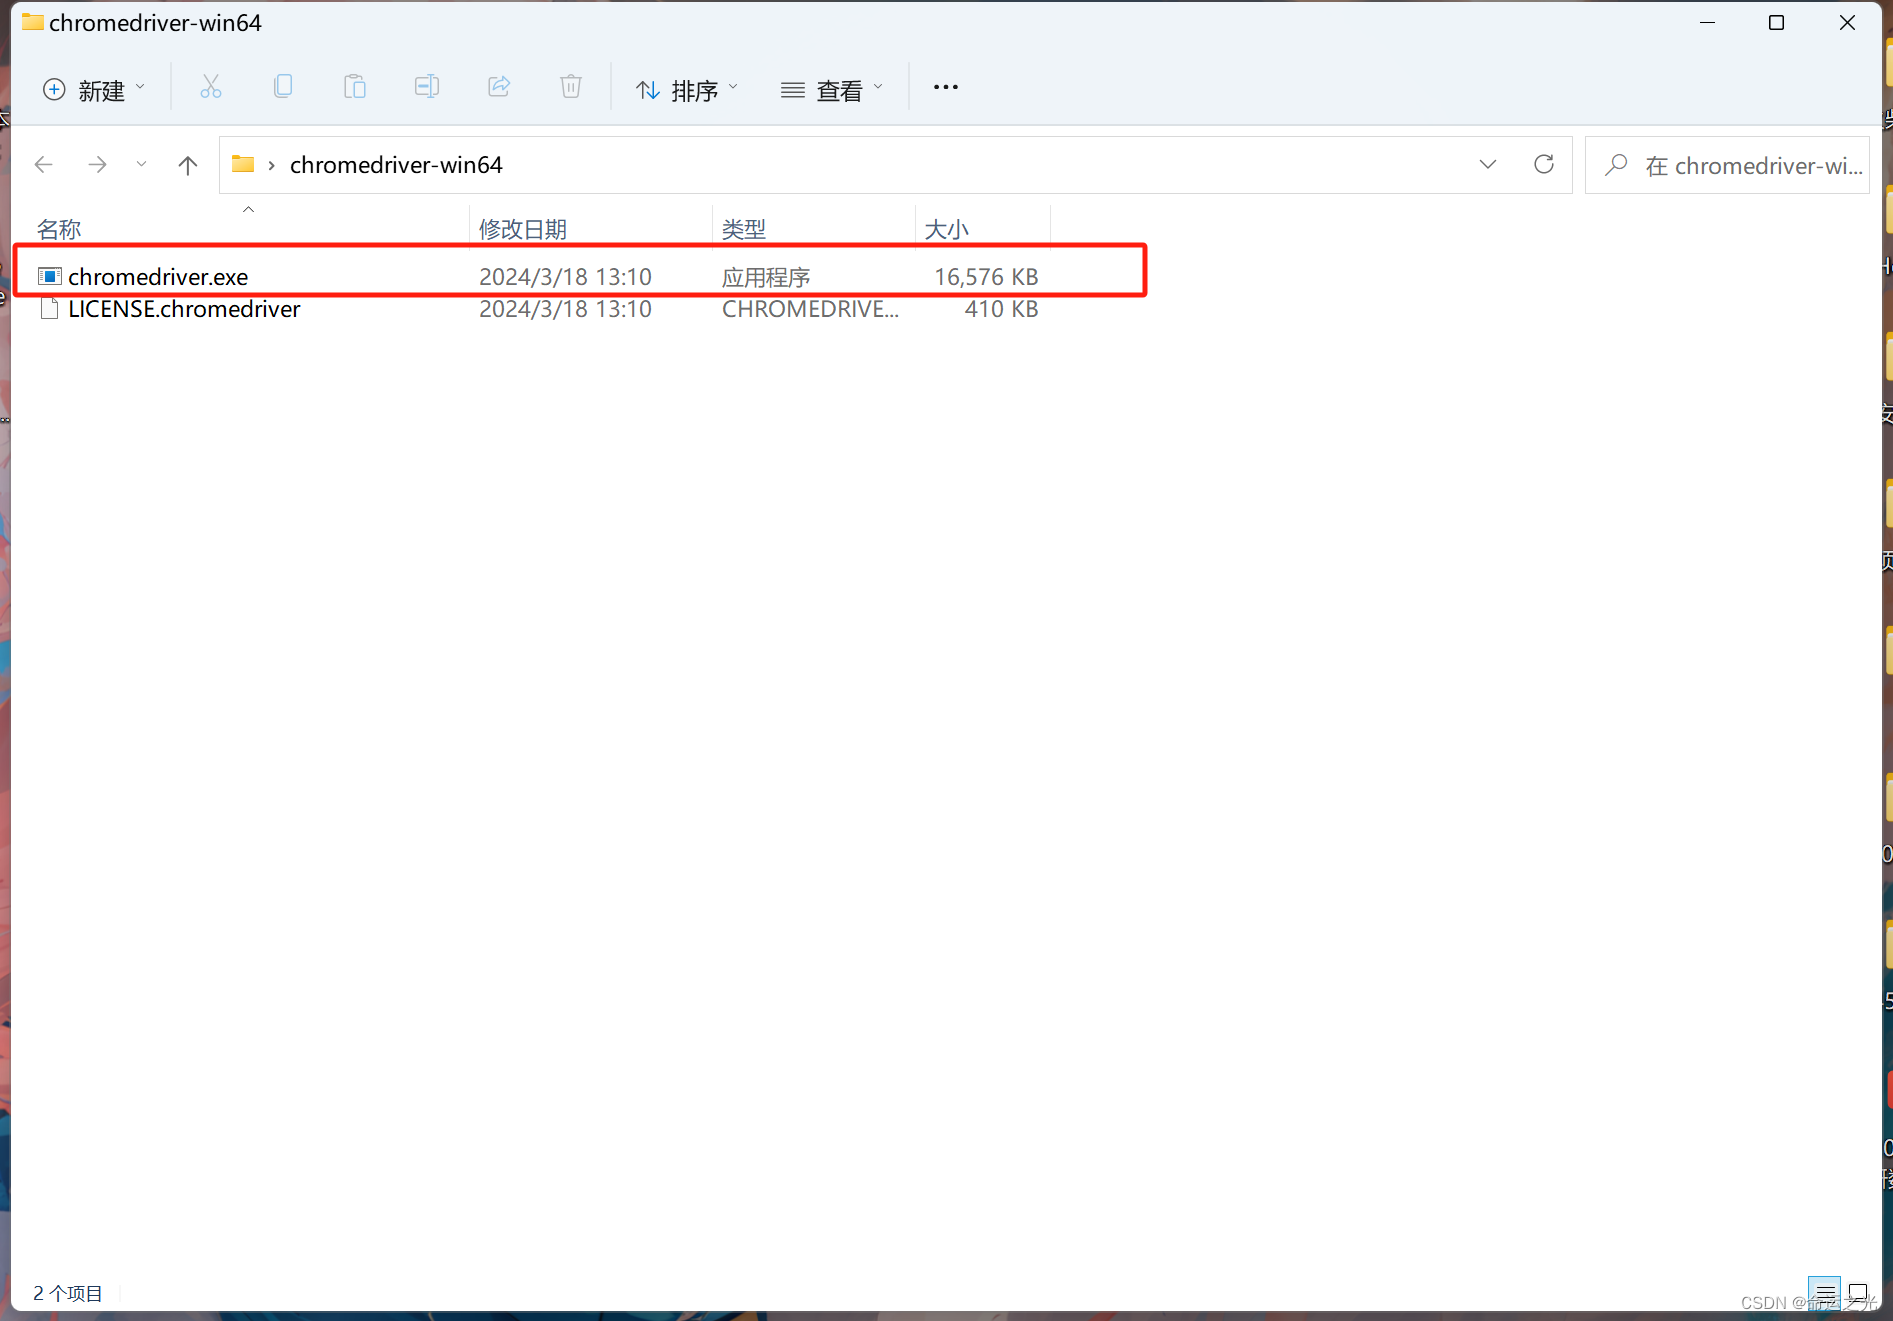The height and width of the screenshot is (1321, 1893).
Task: Expand the address bar history dropdown
Action: coord(1488,165)
